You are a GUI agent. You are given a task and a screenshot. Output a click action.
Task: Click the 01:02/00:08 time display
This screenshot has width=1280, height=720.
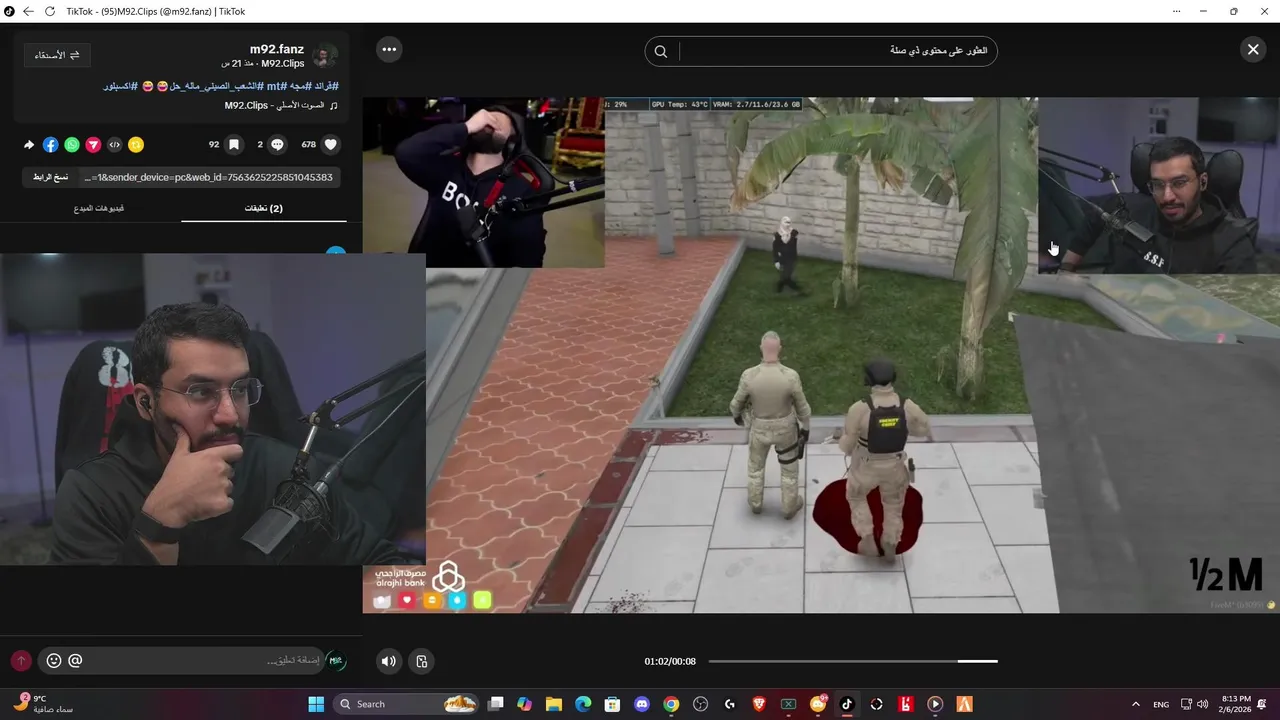click(x=670, y=661)
